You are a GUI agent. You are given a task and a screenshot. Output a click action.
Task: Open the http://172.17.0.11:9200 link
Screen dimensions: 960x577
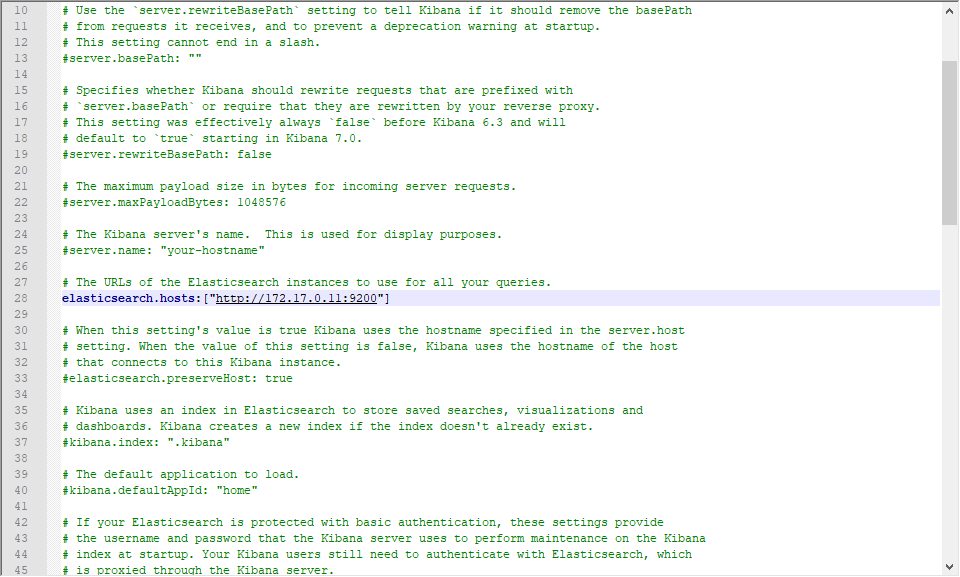(296, 298)
